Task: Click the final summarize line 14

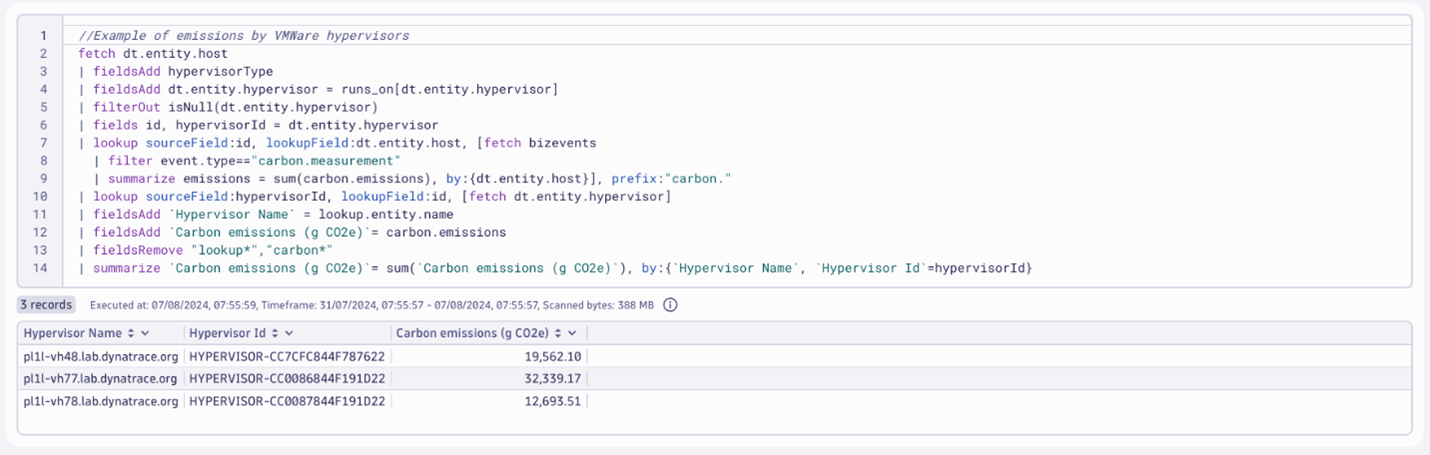Action: click(x=555, y=268)
